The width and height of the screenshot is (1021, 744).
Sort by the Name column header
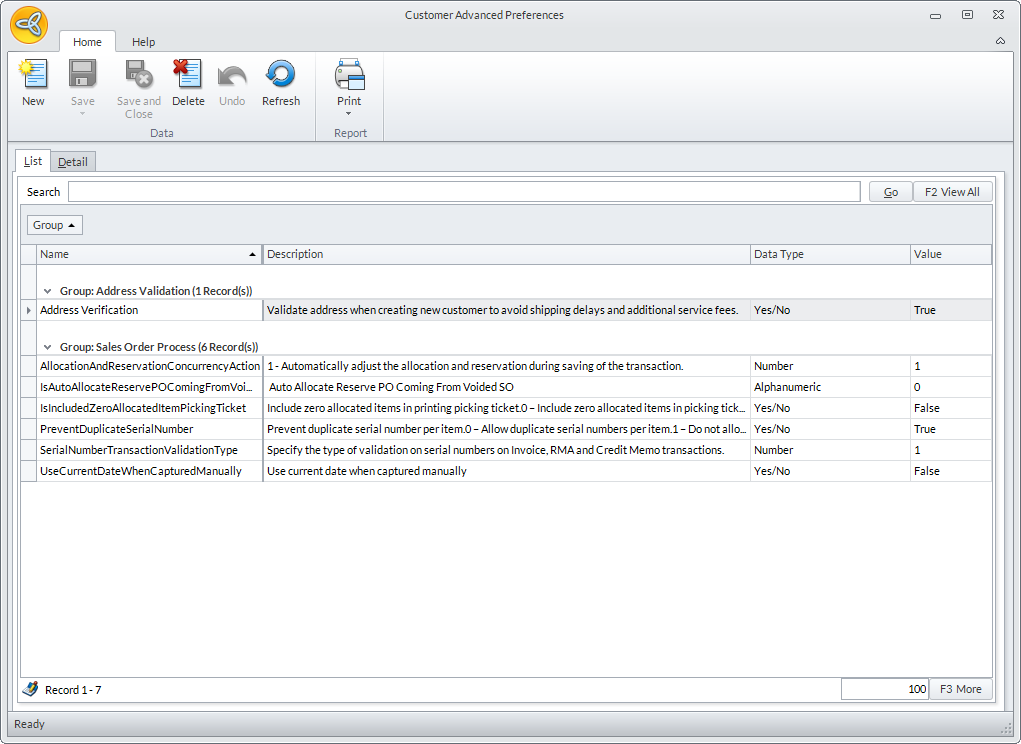click(x=140, y=254)
